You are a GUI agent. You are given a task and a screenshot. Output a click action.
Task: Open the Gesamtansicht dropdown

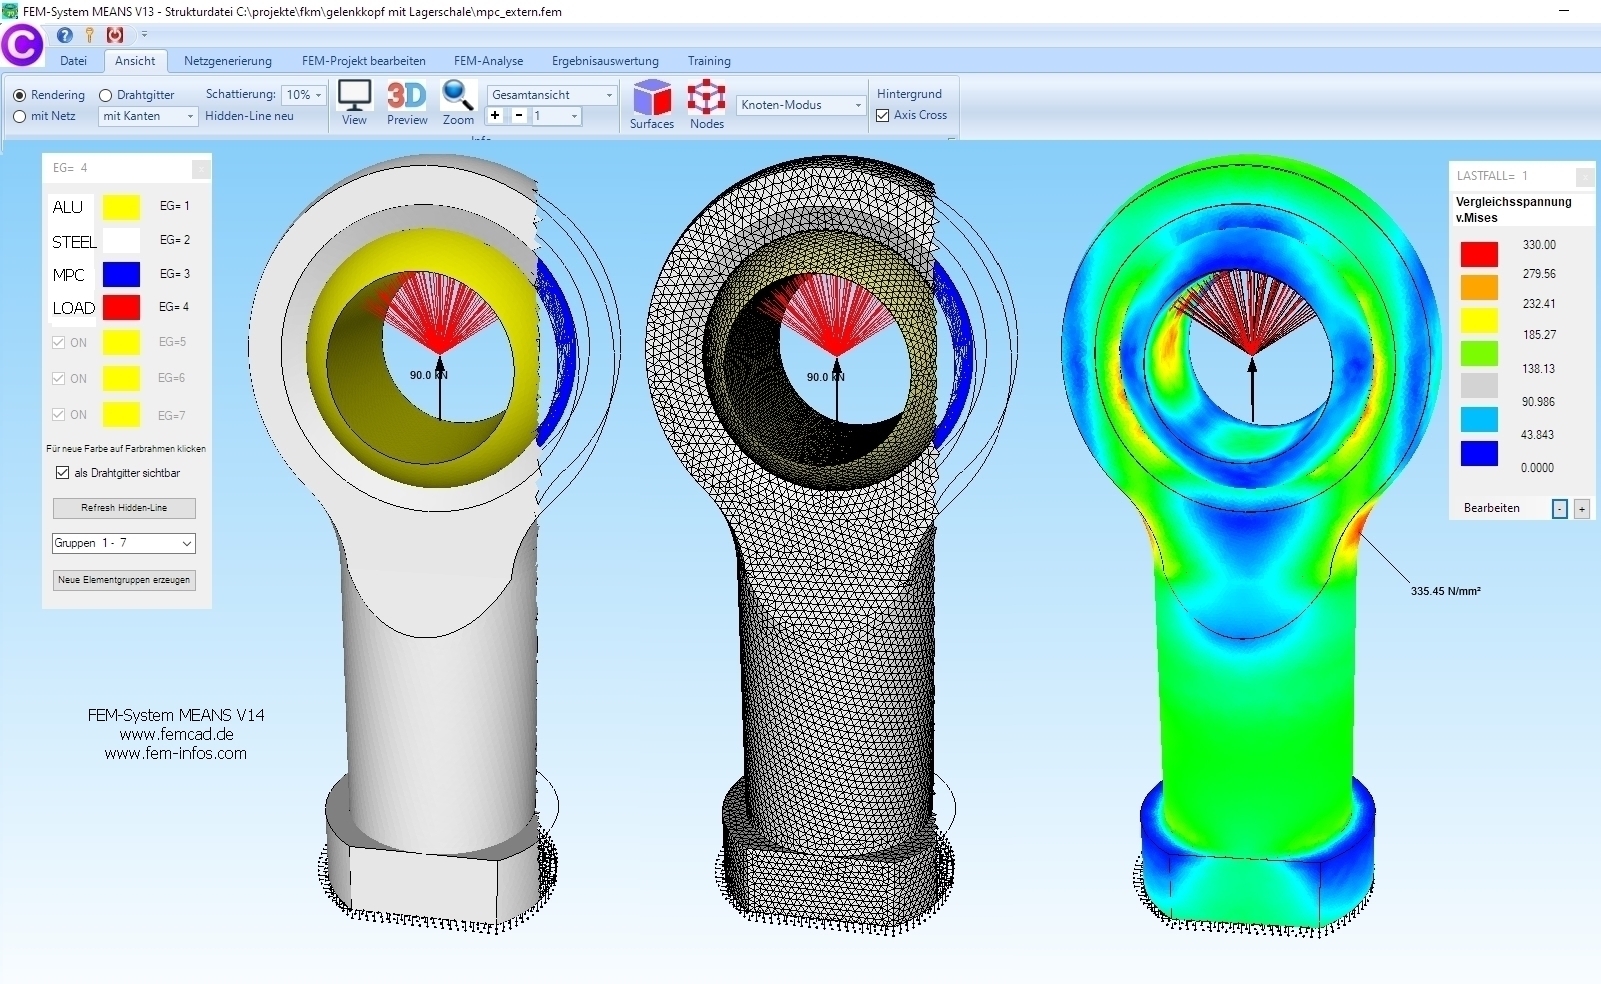[552, 95]
